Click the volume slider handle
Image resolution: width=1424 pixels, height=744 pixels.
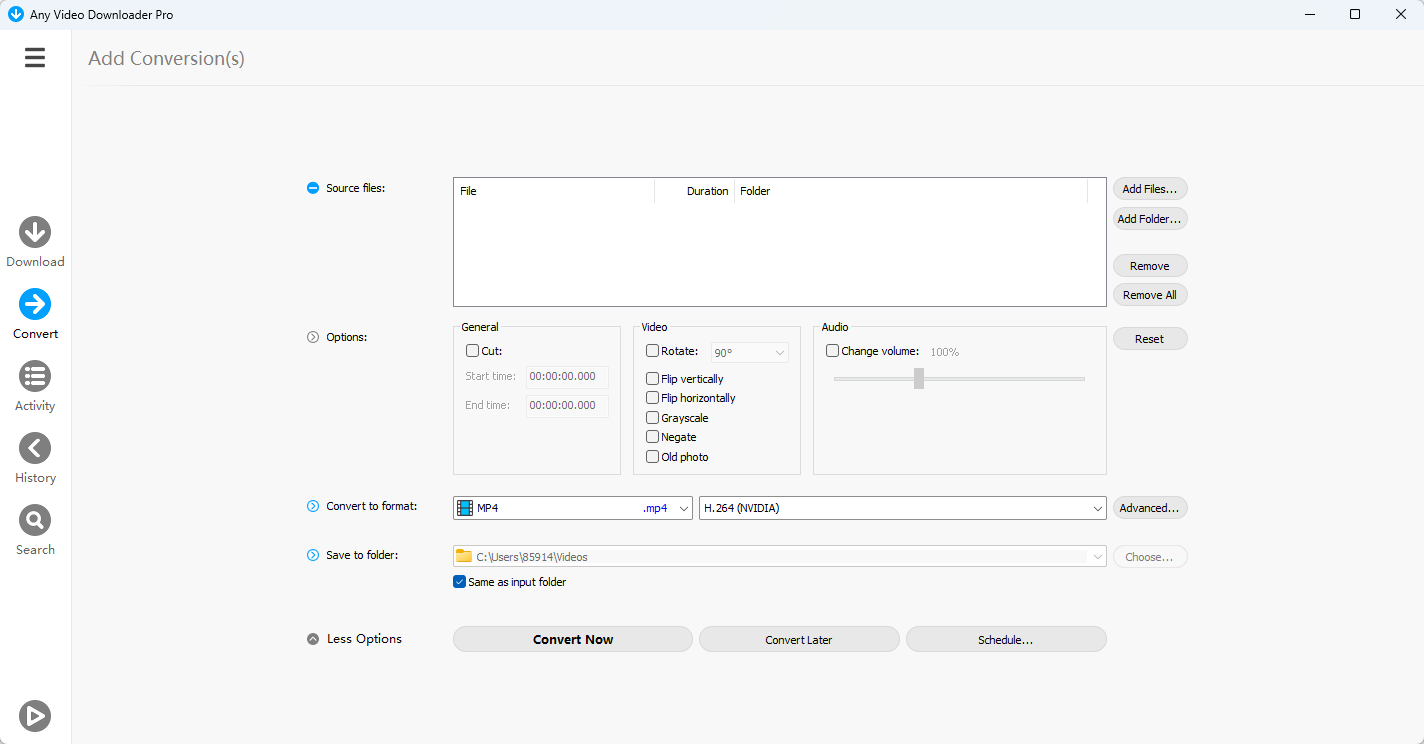918,378
